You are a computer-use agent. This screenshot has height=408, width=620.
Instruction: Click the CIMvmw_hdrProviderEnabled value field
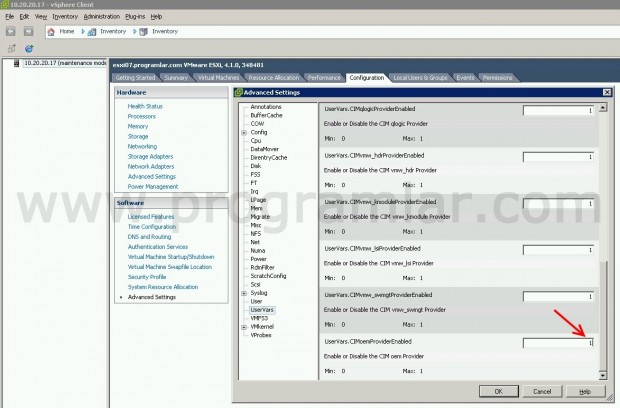coord(558,157)
